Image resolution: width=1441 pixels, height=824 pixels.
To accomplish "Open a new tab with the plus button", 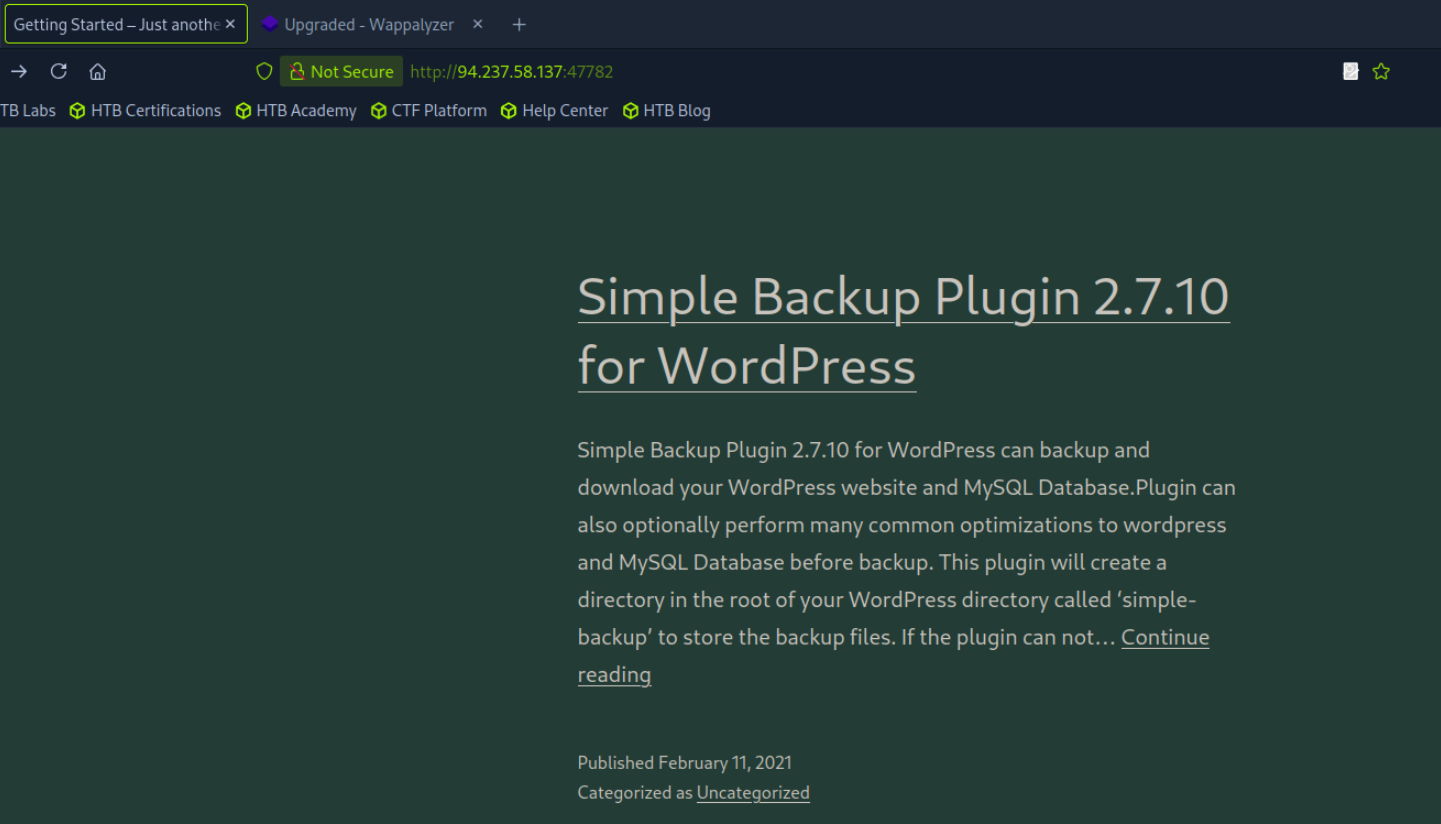I will click(x=519, y=24).
